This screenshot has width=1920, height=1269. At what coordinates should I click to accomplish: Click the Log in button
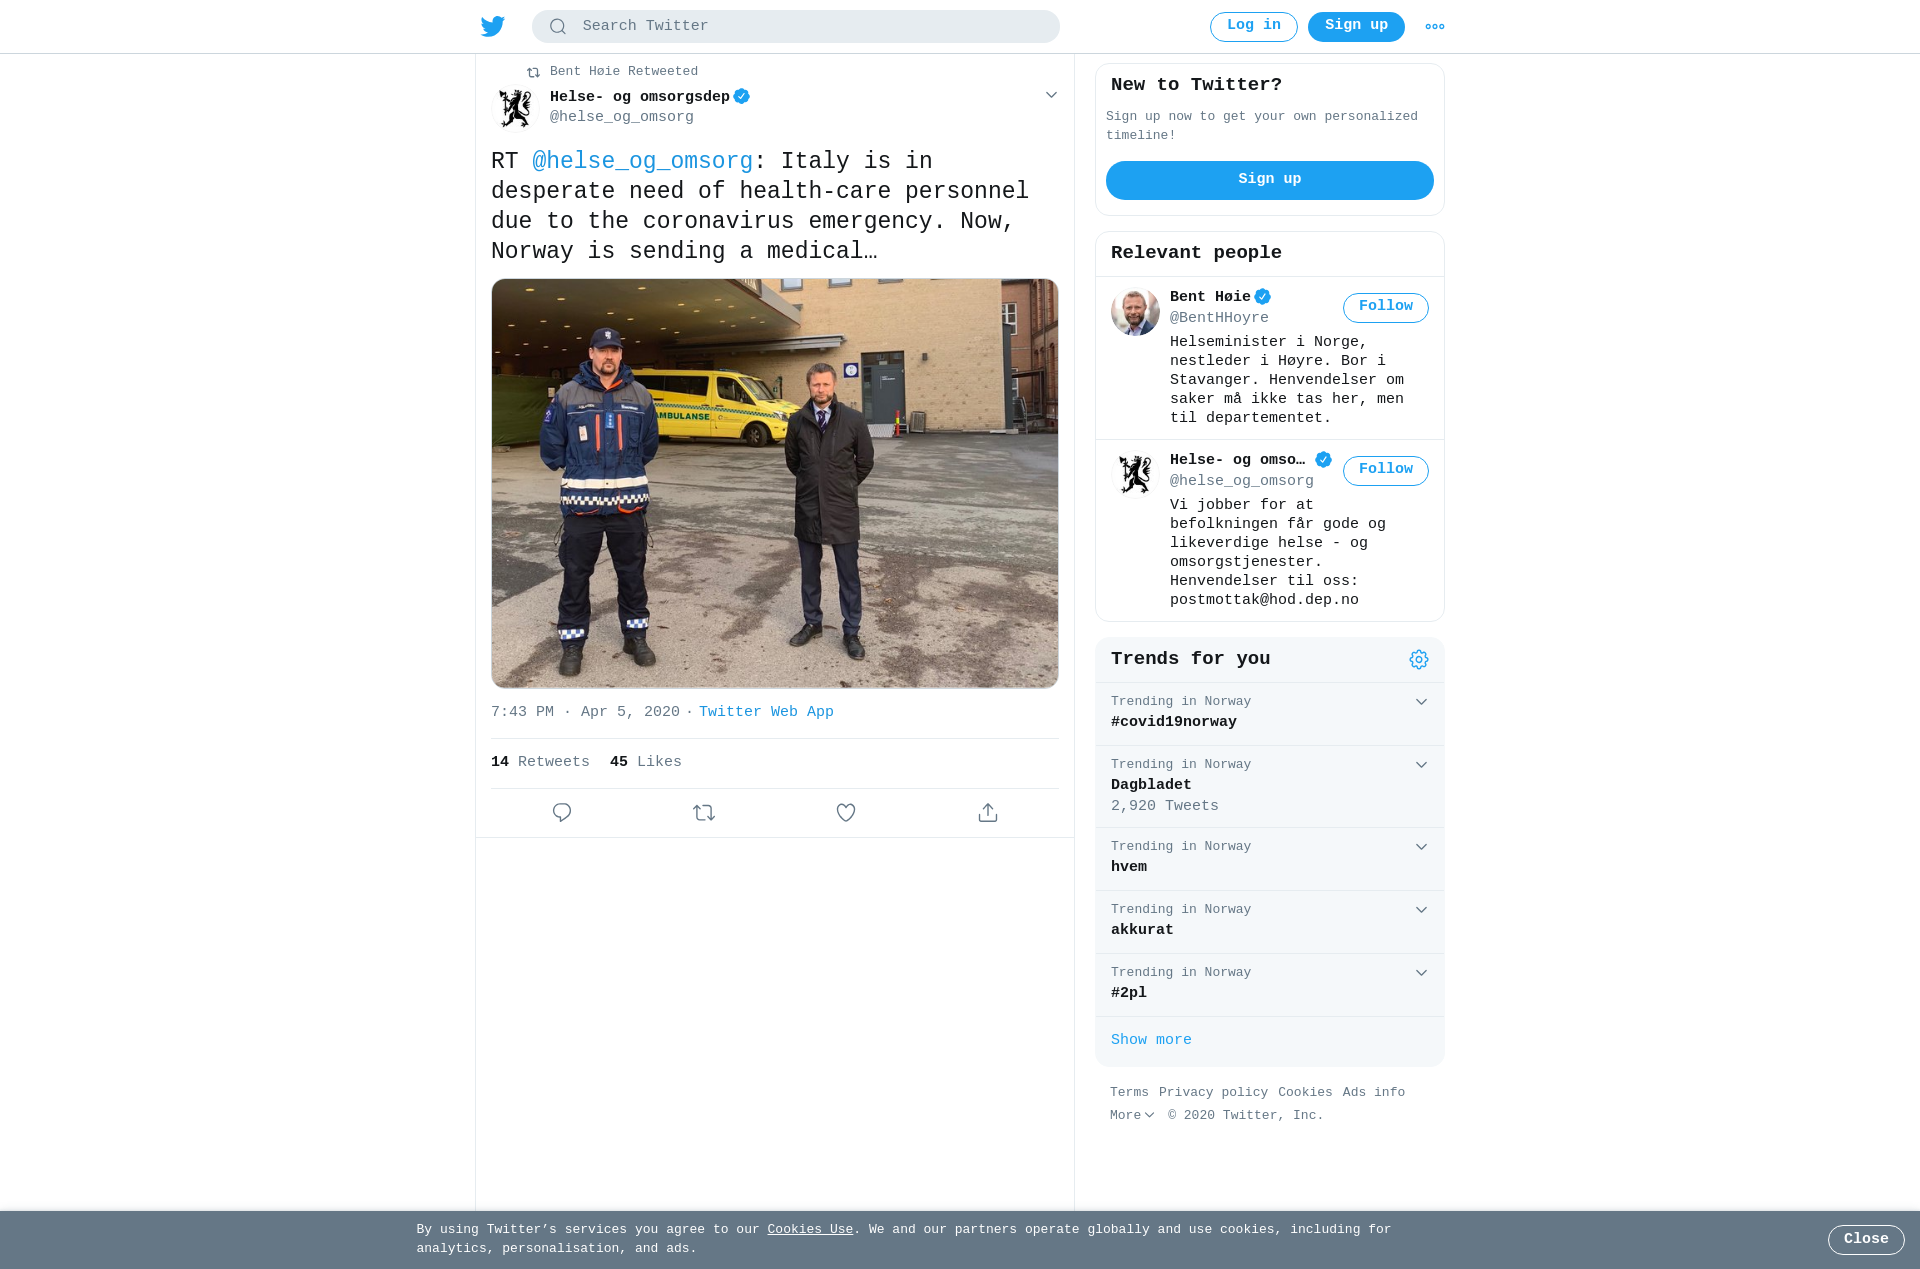click(1254, 26)
